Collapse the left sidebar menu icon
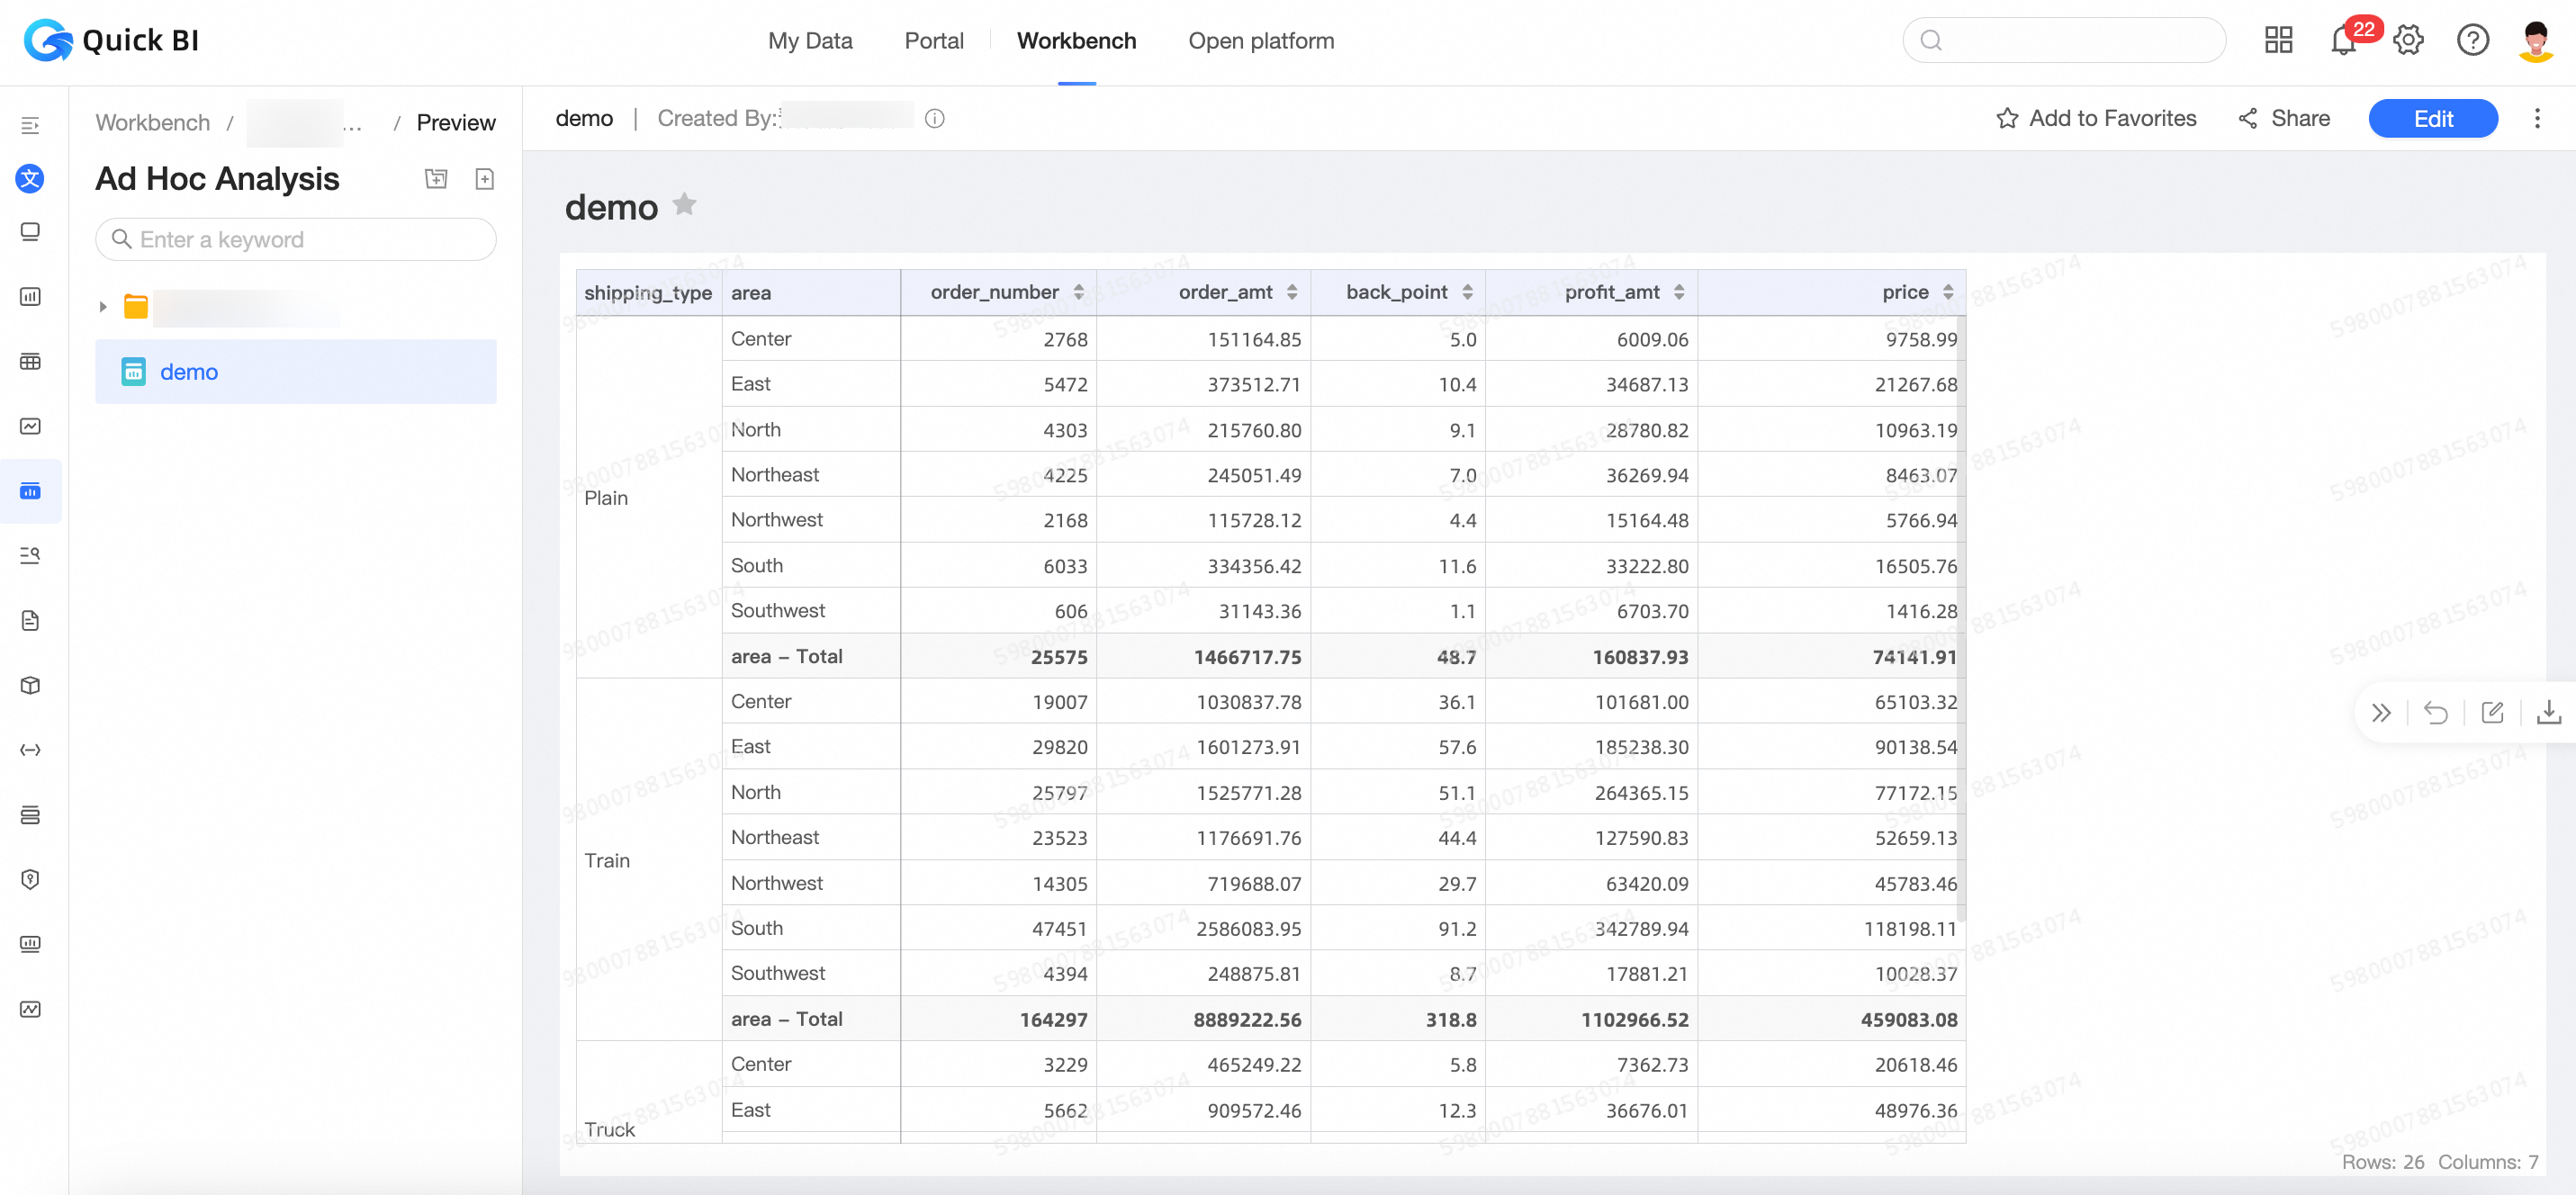This screenshot has height=1195, width=2576. coord(30,125)
